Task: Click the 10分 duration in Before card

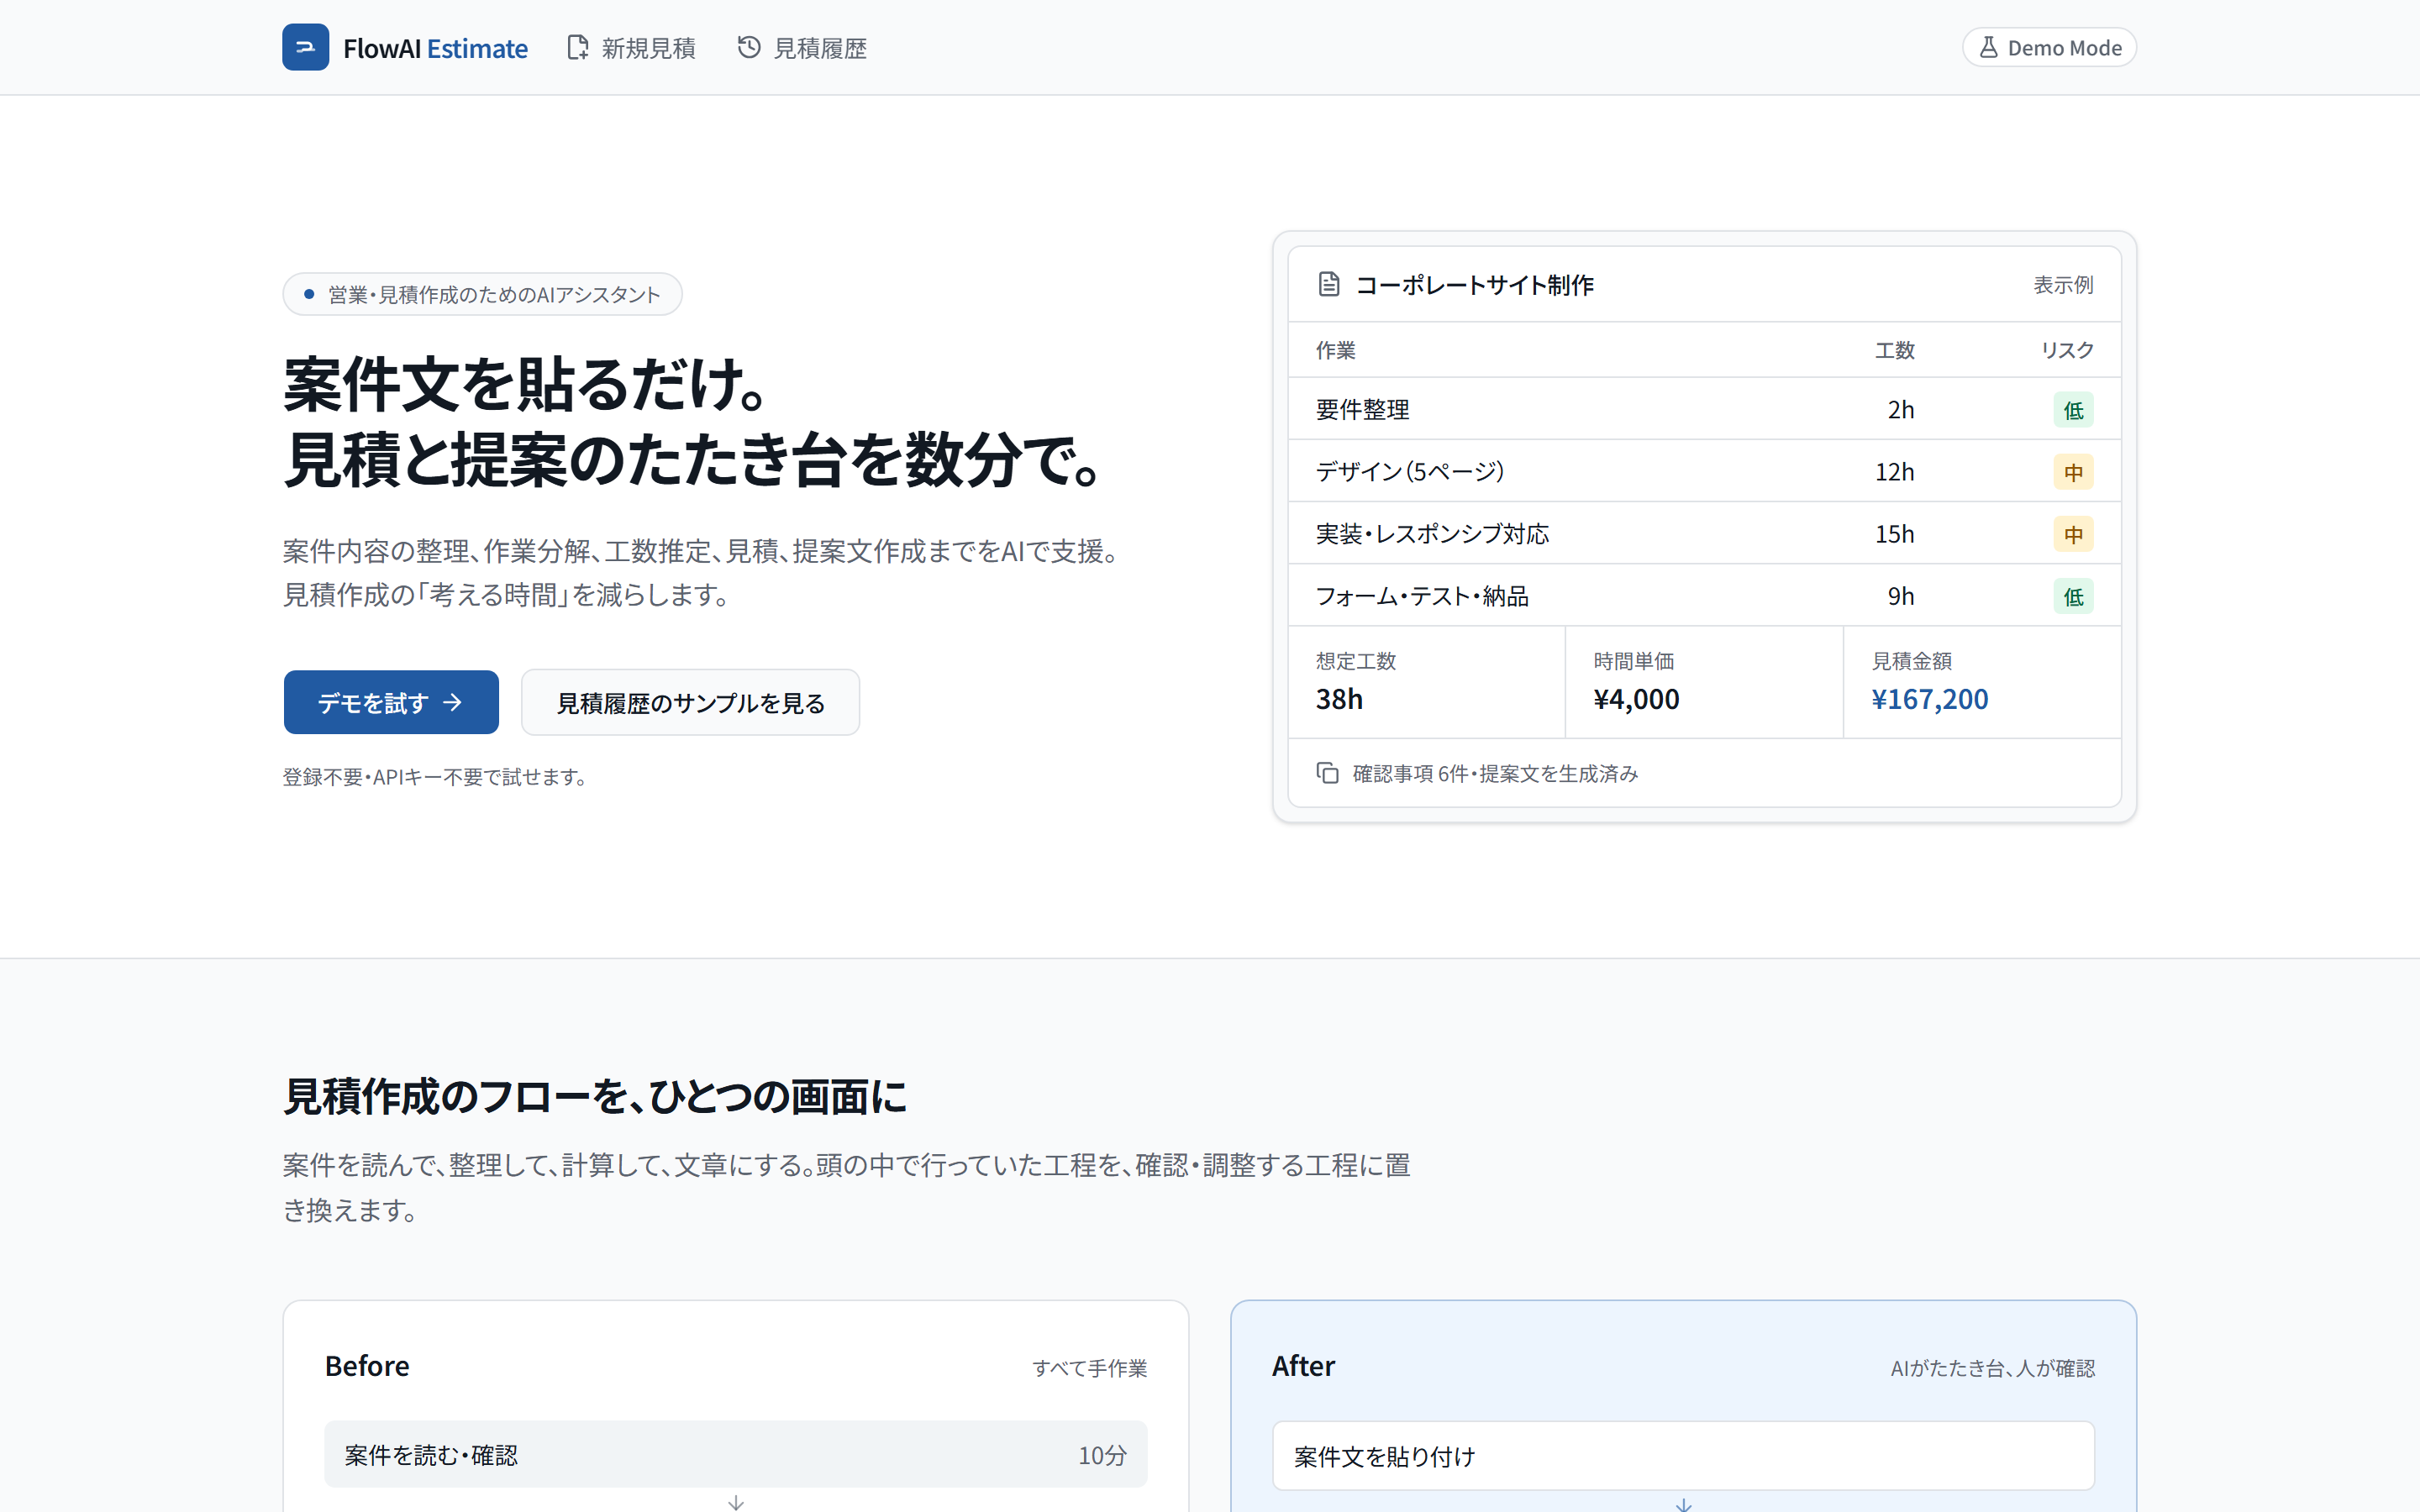Action: [1102, 1455]
